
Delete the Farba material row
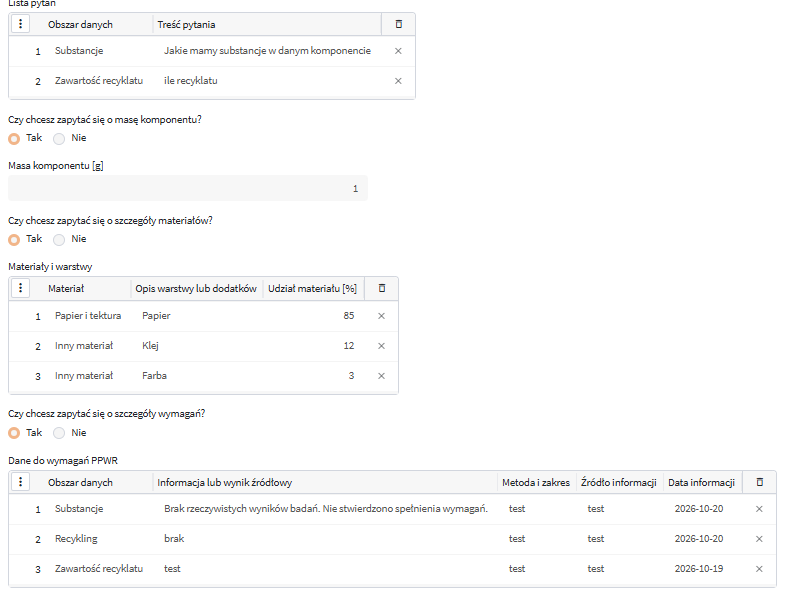381,376
